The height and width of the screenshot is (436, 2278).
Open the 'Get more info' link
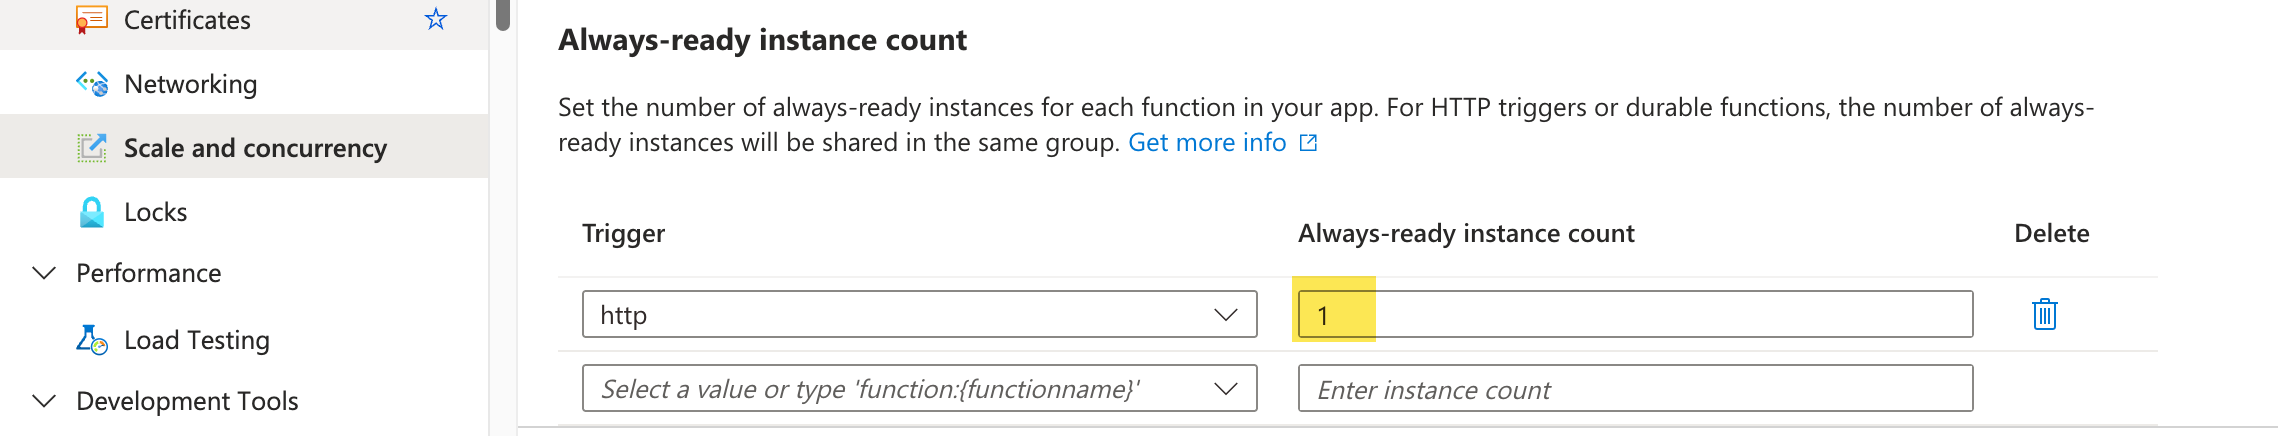coord(1206,143)
